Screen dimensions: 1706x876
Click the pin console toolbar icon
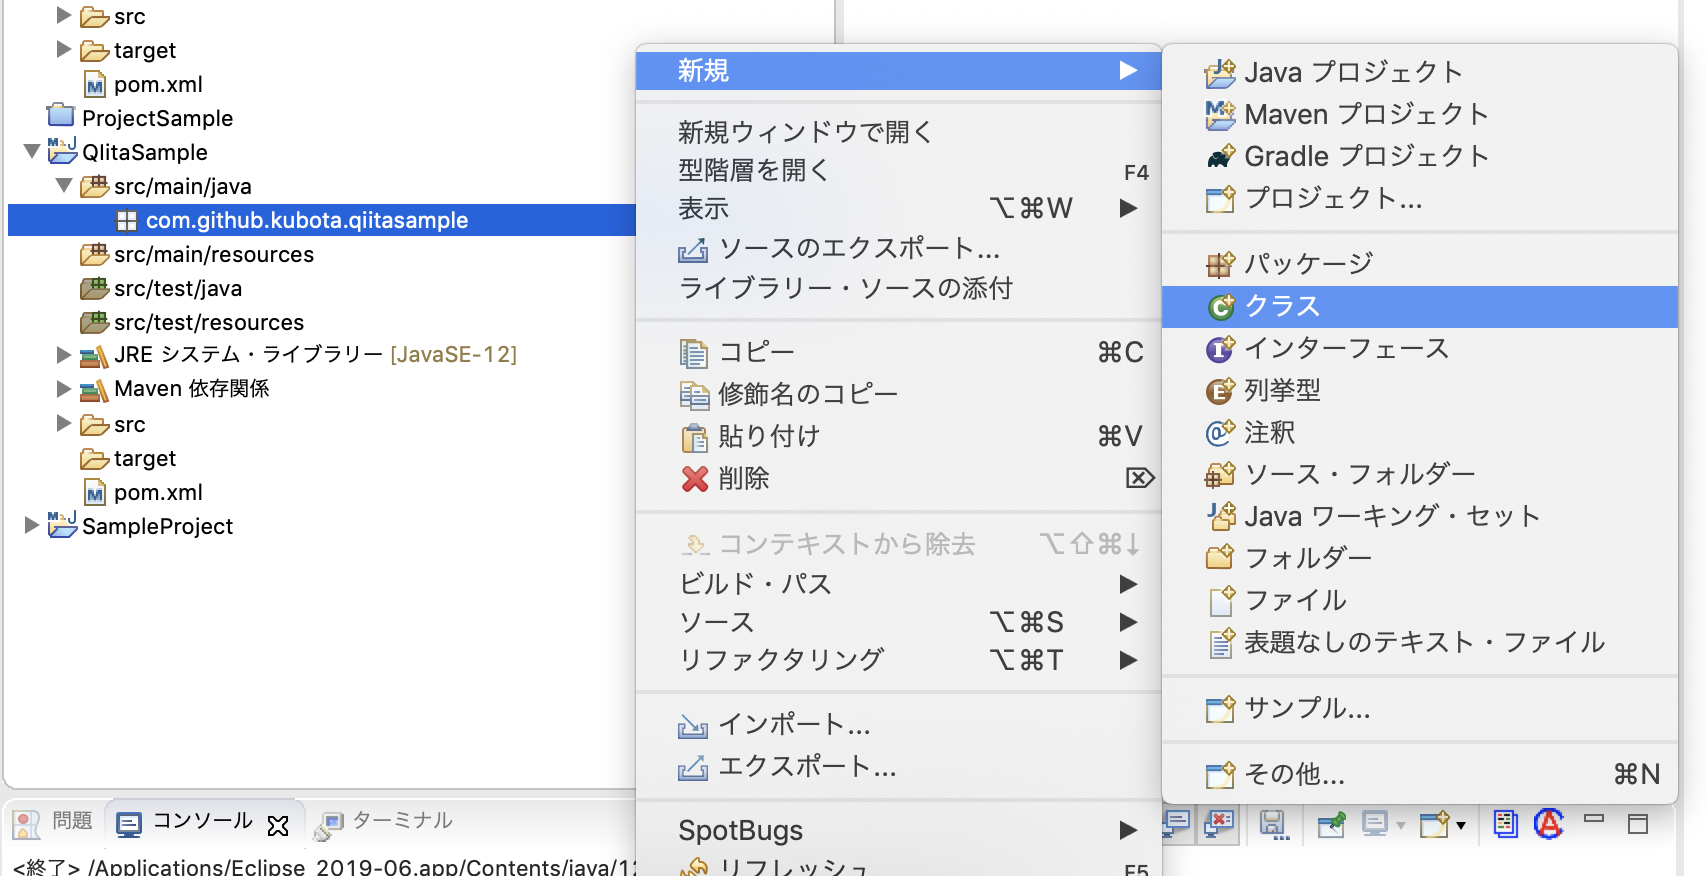click(x=1331, y=824)
